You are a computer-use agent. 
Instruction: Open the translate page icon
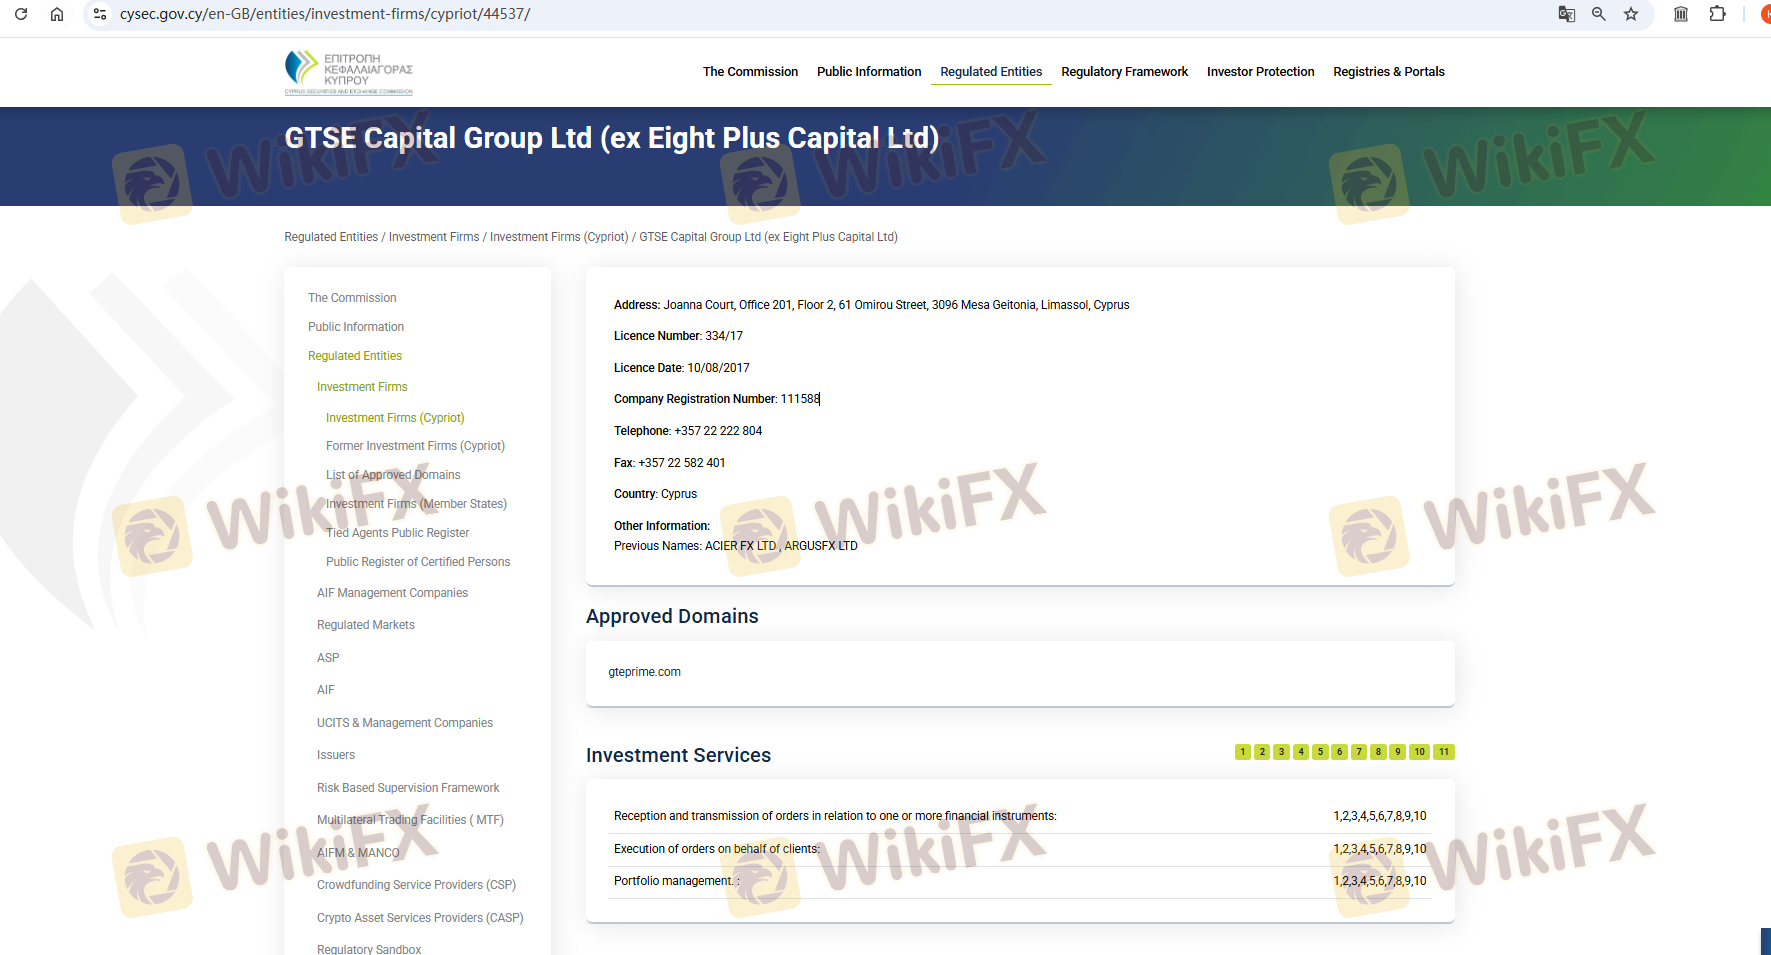[x=1567, y=14]
